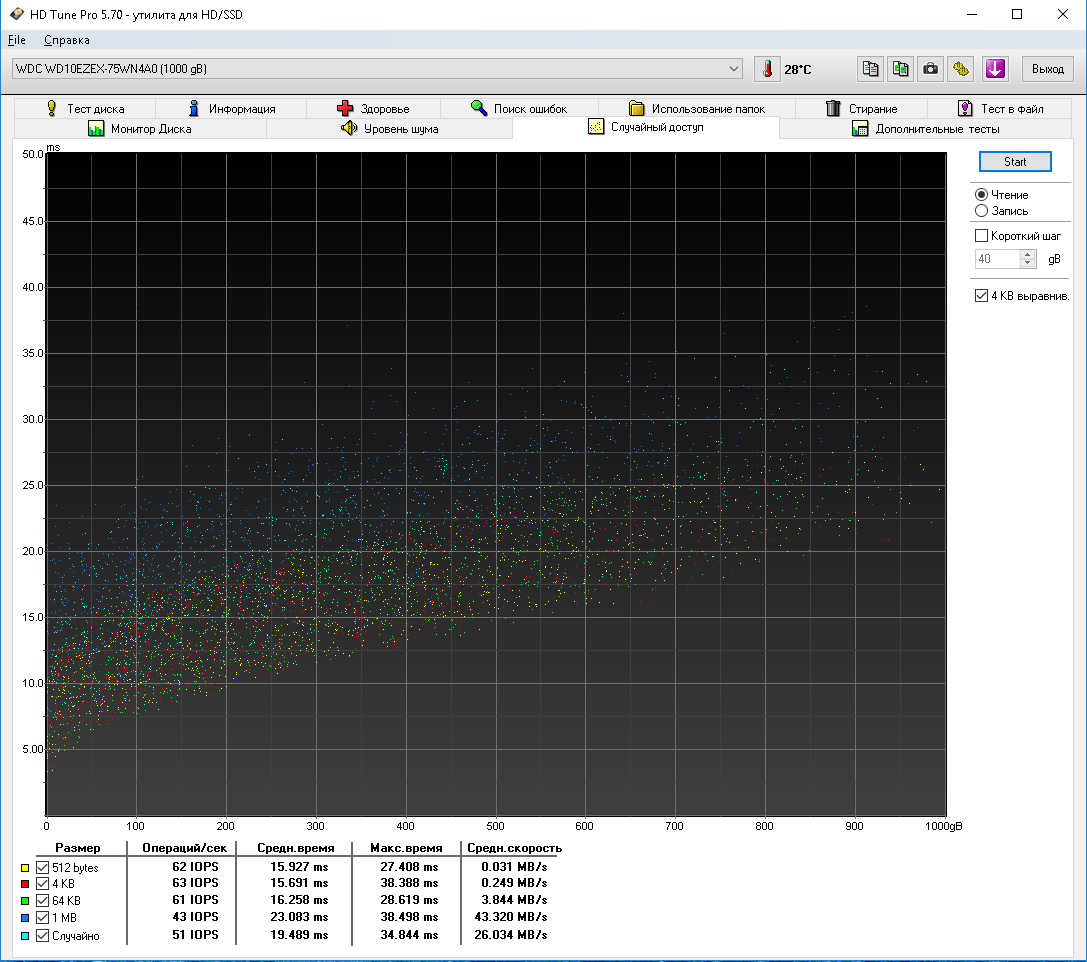
Task: Click the thermometer temperature icon
Action: 767,69
